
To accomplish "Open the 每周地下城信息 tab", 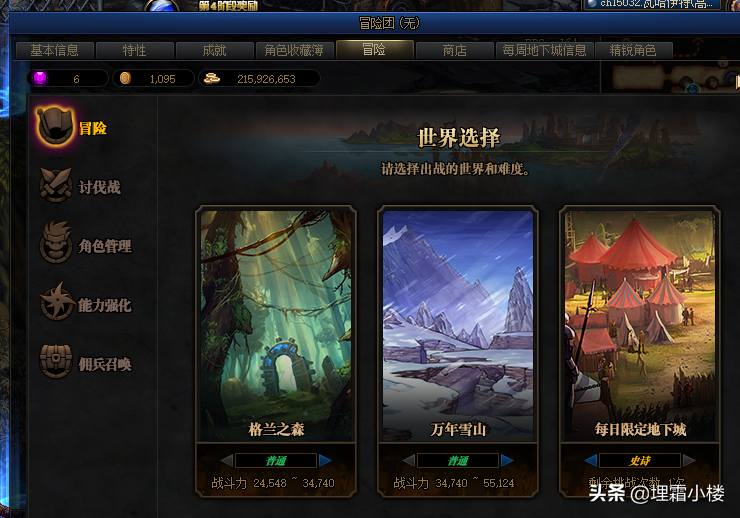I will point(545,50).
